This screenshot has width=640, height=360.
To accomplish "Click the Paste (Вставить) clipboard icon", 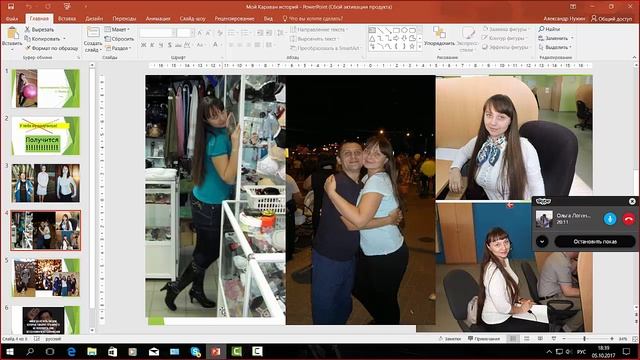I will [12, 33].
